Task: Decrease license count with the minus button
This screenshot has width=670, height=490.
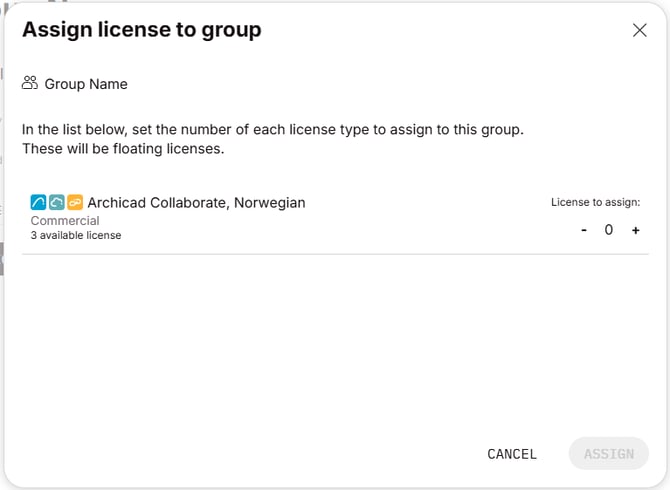Action: click(x=584, y=230)
